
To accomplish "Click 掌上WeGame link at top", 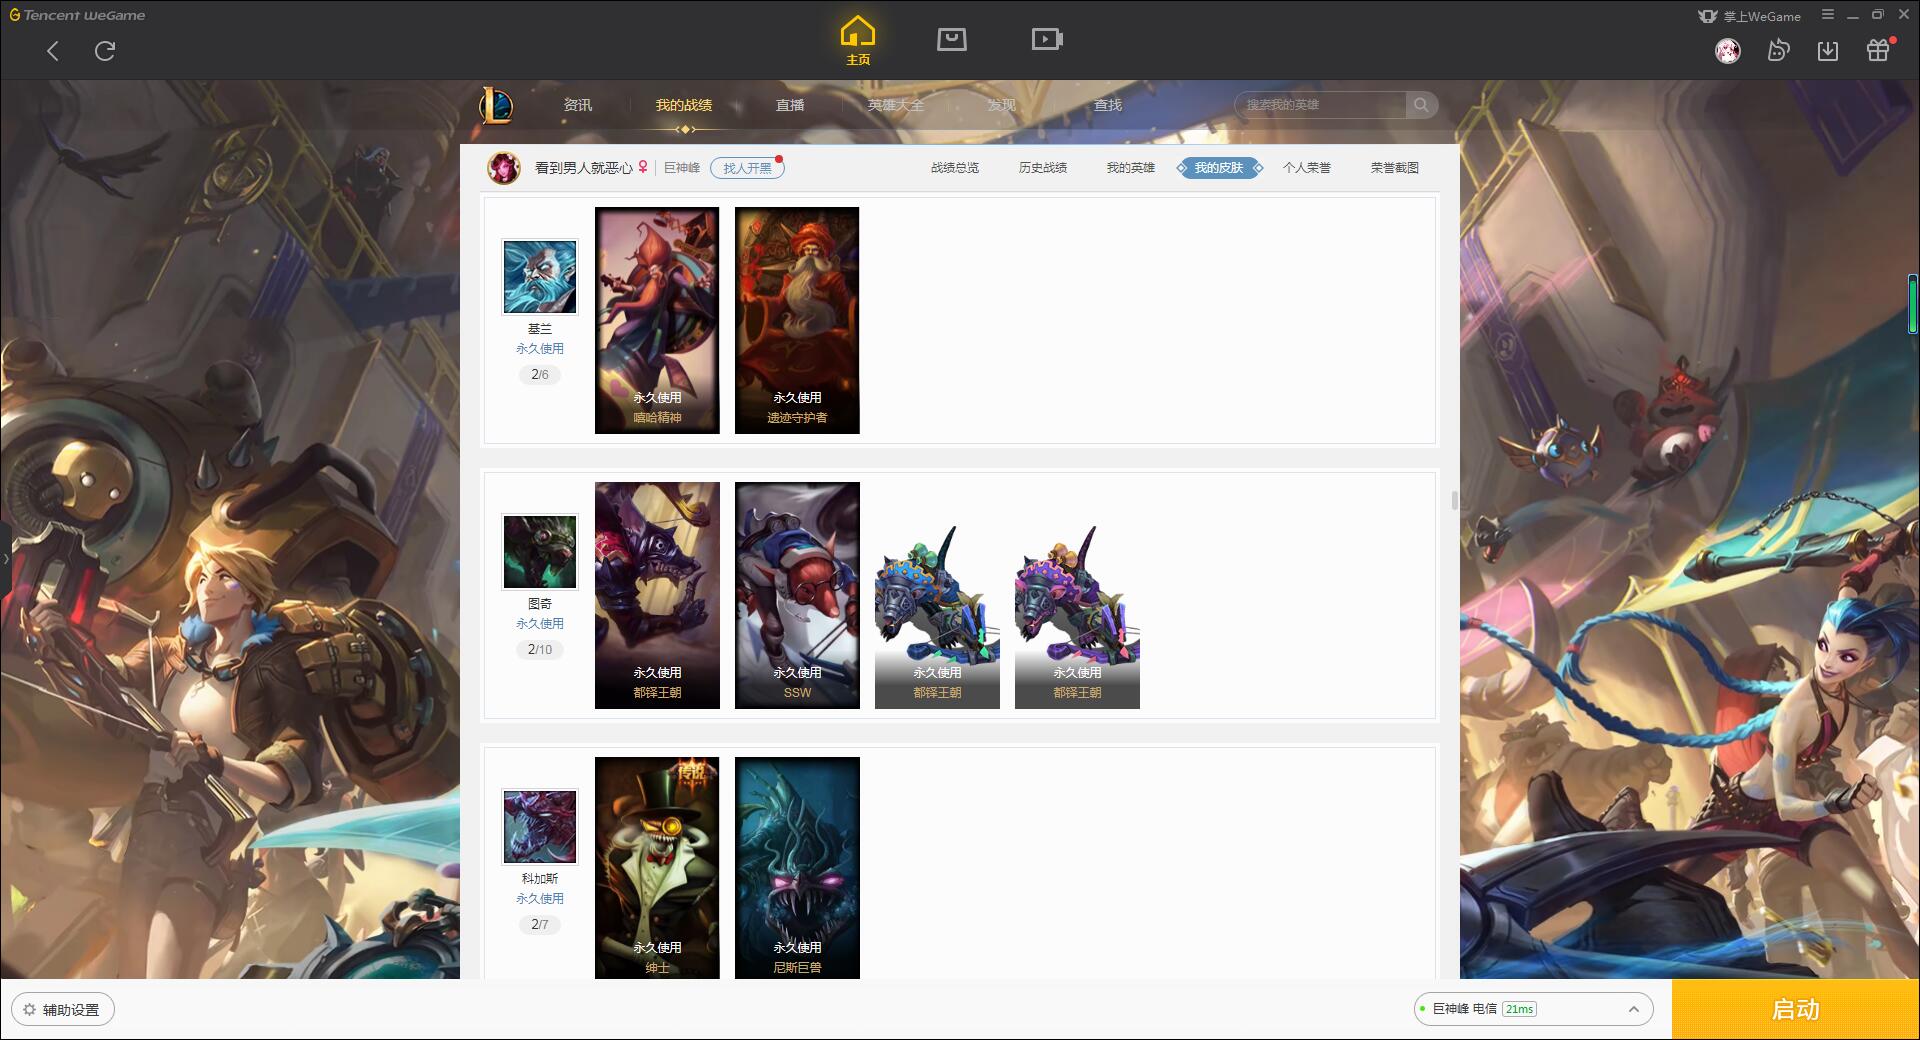I will coord(1750,16).
